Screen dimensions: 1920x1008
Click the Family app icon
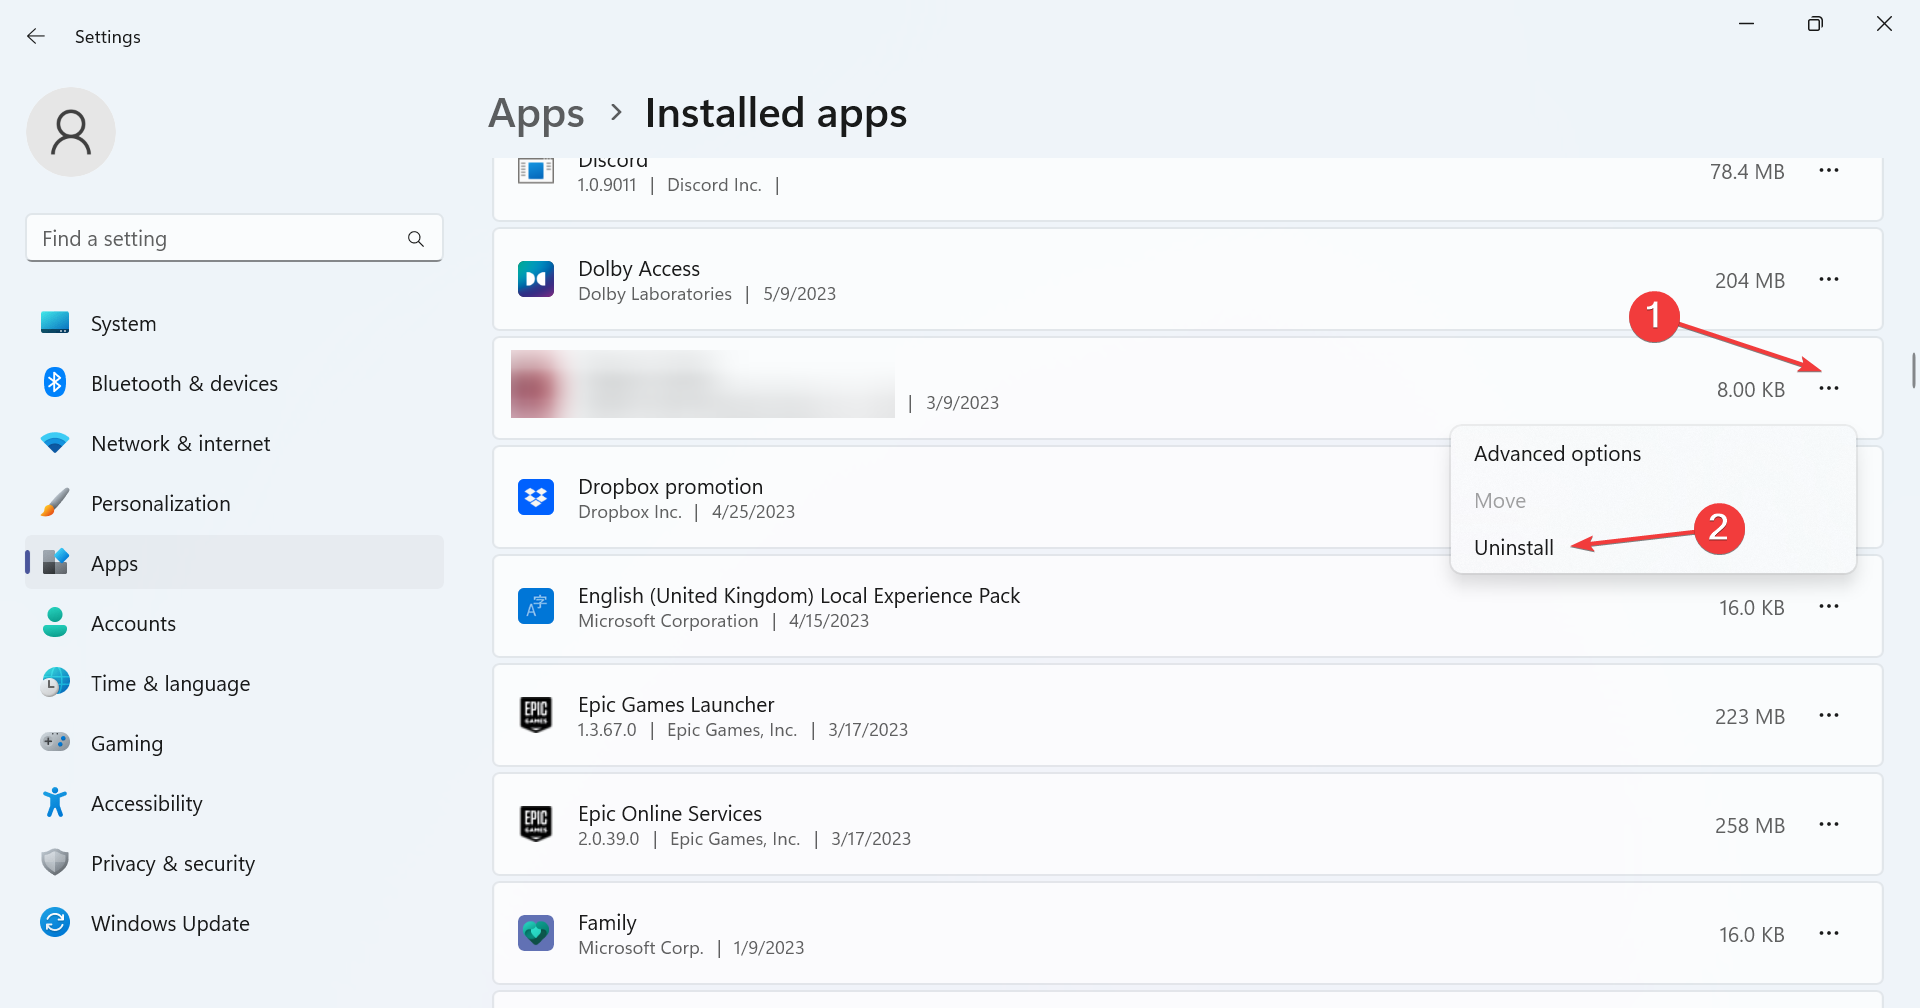click(x=536, y=933)
